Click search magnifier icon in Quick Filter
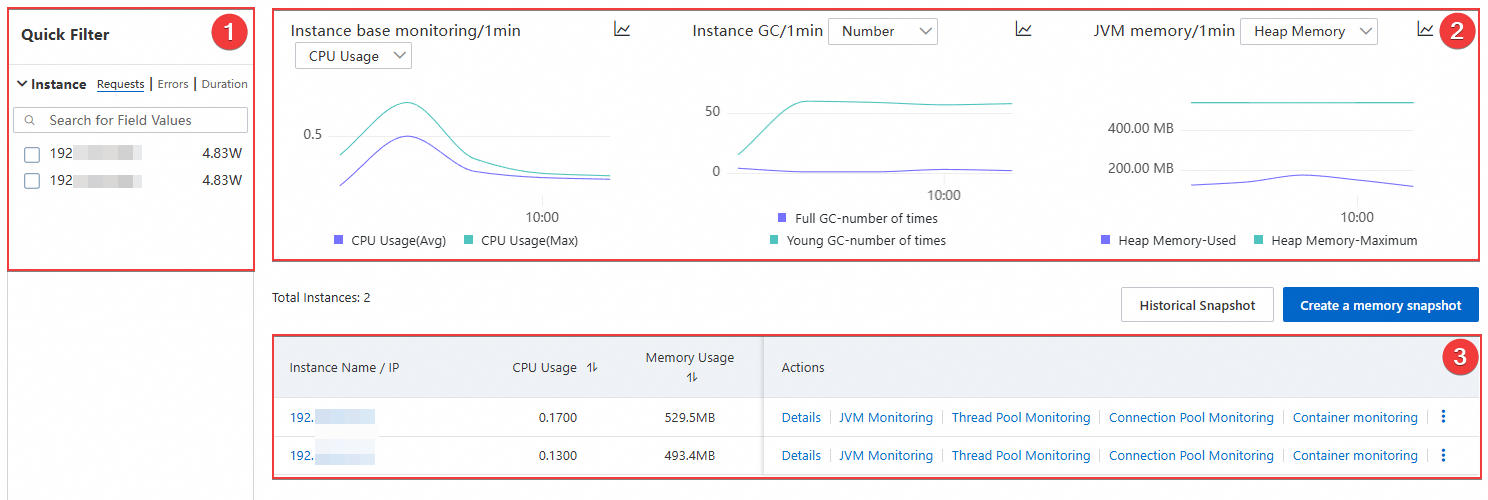Image resolution: width=1488 pixels, height=500 pixels. point(31,120)
